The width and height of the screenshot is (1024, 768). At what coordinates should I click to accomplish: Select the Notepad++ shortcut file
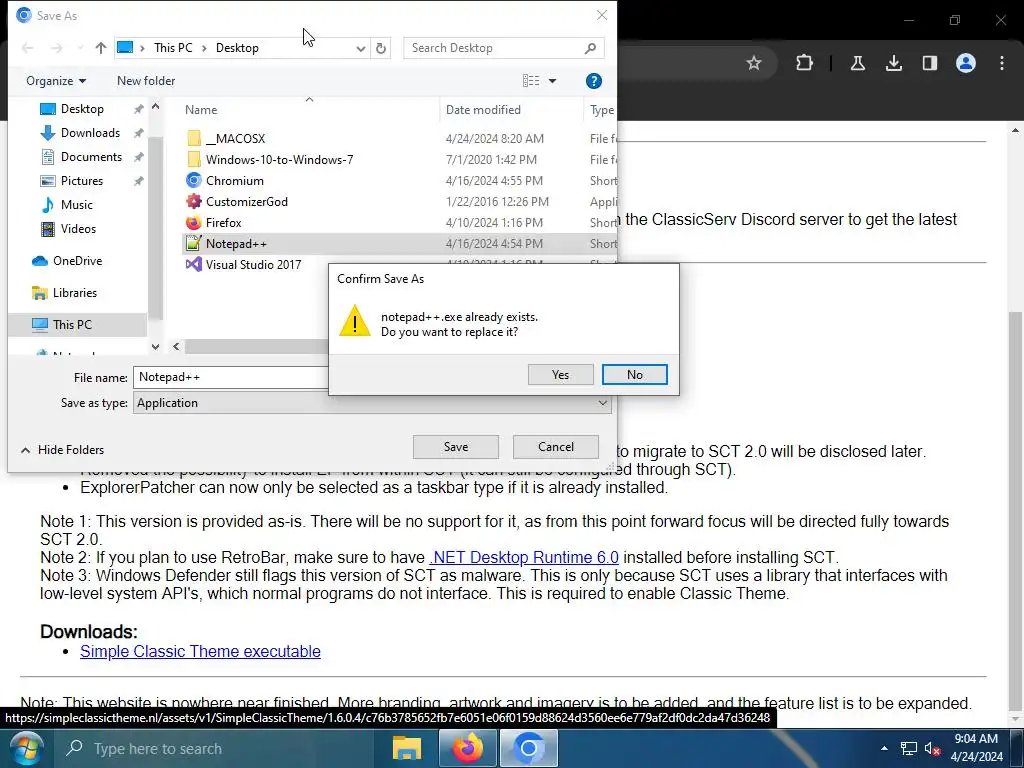click(x=236, y=244)
